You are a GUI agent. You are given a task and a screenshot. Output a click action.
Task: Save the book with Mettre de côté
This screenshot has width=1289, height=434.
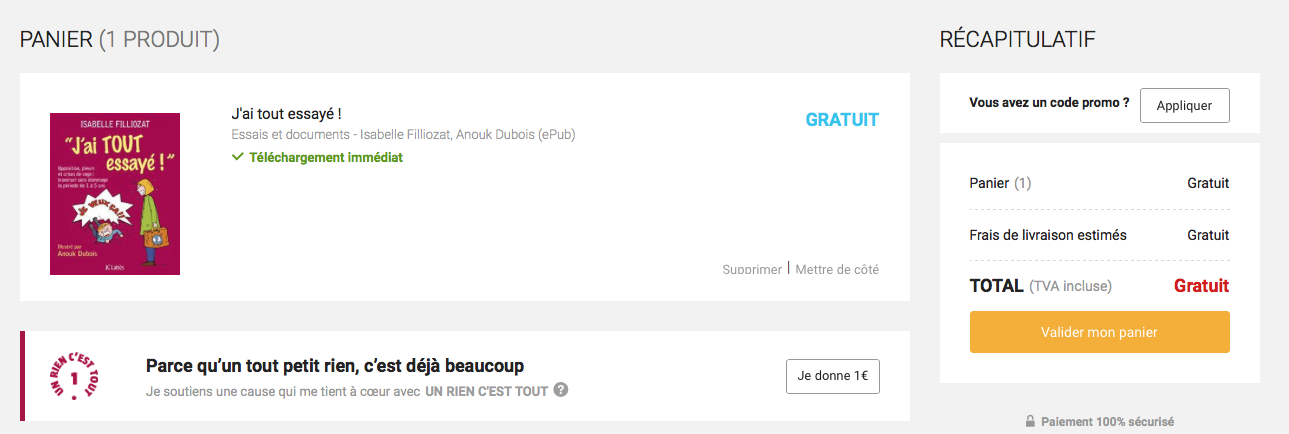[x=837, y=270]
